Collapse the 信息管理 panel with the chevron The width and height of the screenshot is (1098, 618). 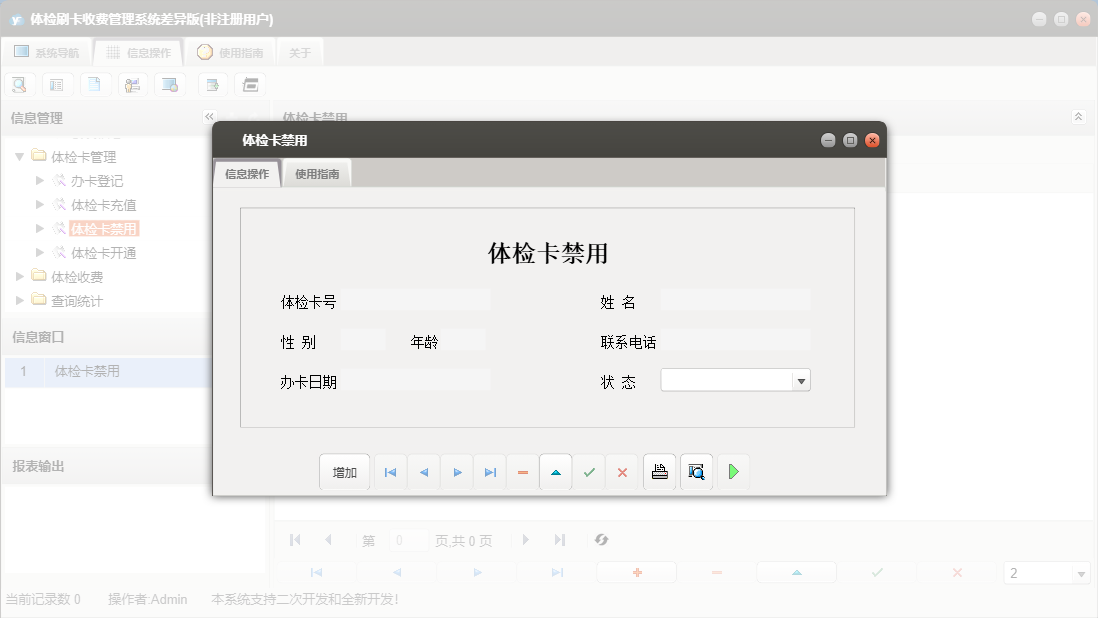pyautogui.click(x=208, y=117)
